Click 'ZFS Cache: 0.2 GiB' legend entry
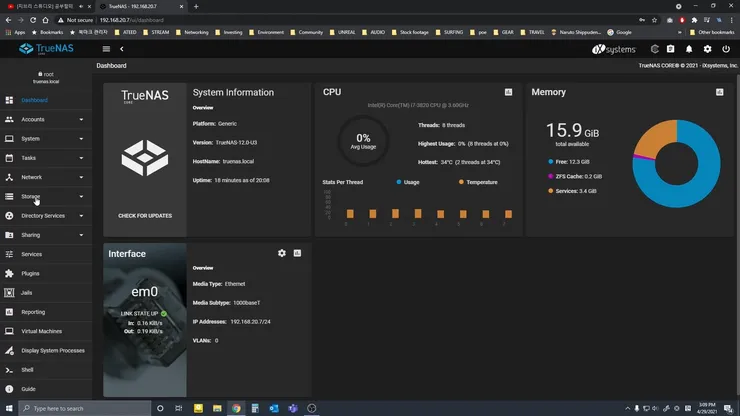740x416 pixels. (575, 176)
